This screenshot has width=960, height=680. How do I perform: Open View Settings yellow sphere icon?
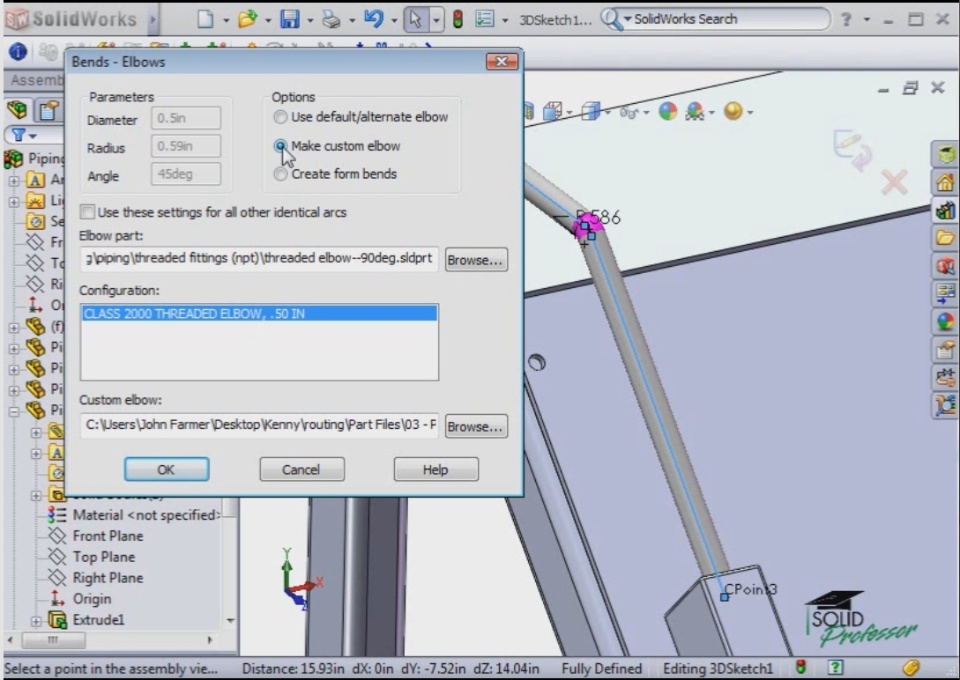tap(733, 111)
